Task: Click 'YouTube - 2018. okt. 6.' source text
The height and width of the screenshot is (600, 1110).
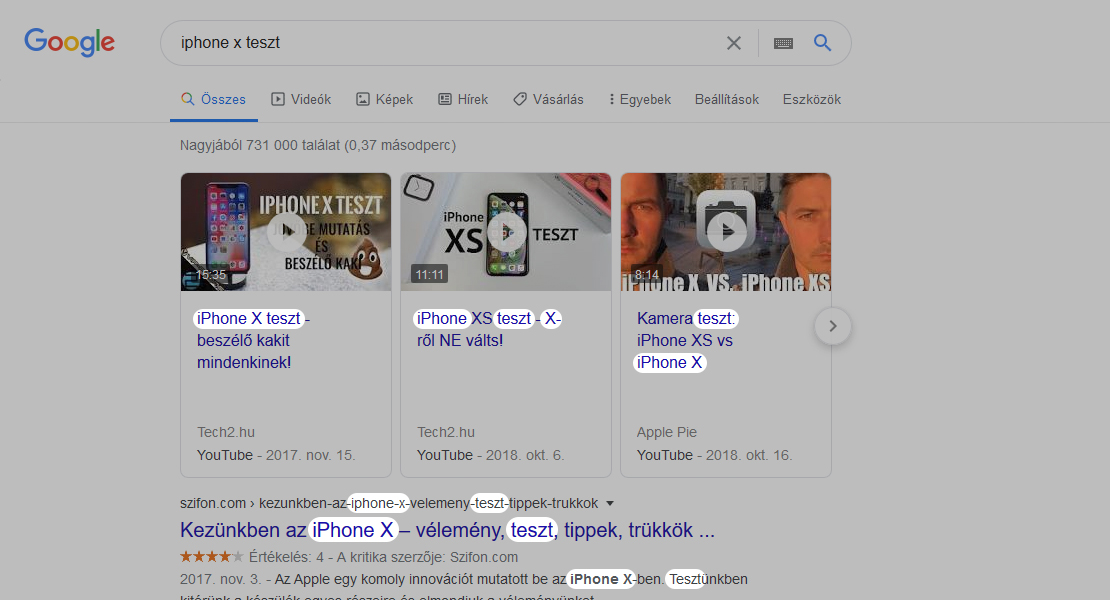Action: [x=490, y=455]
